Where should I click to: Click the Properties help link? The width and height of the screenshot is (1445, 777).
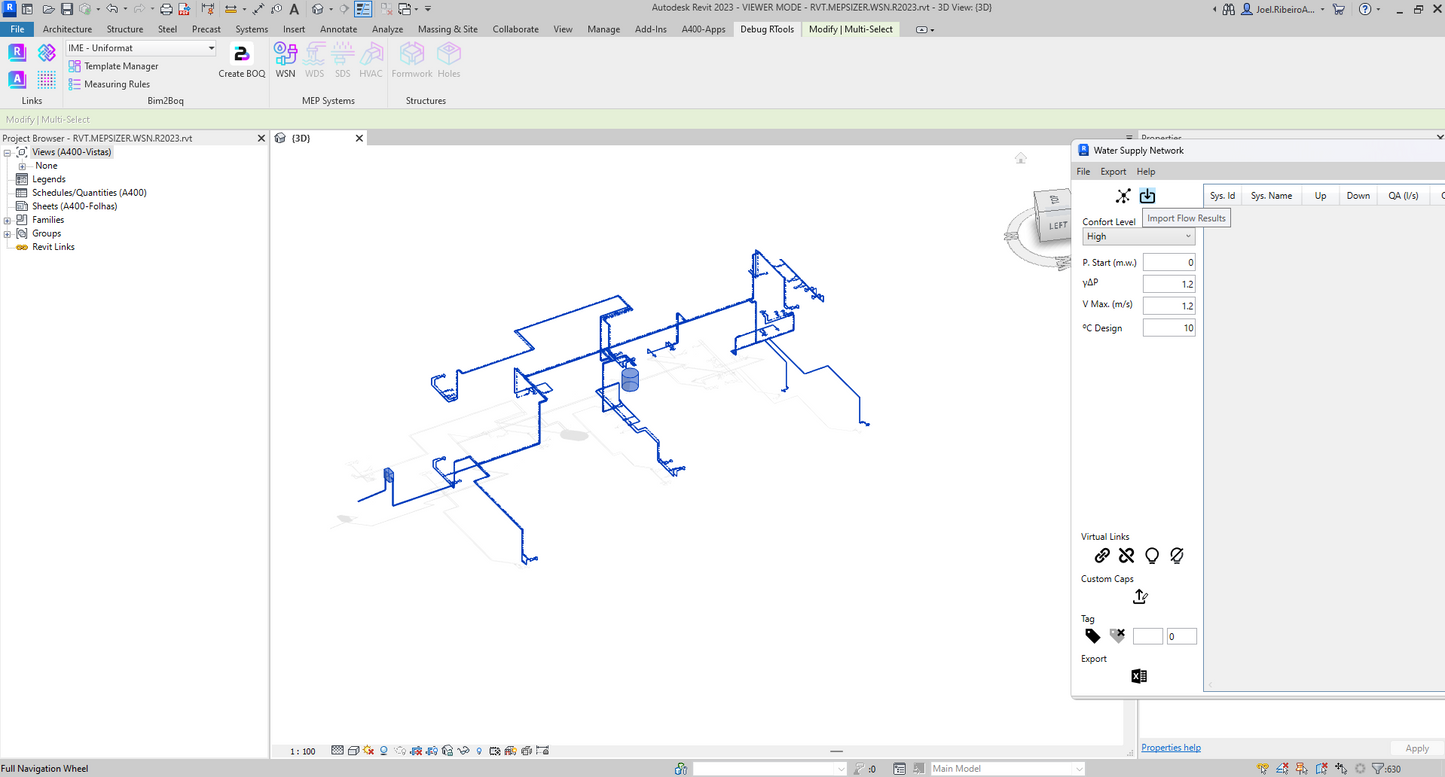coord(1170,748)
